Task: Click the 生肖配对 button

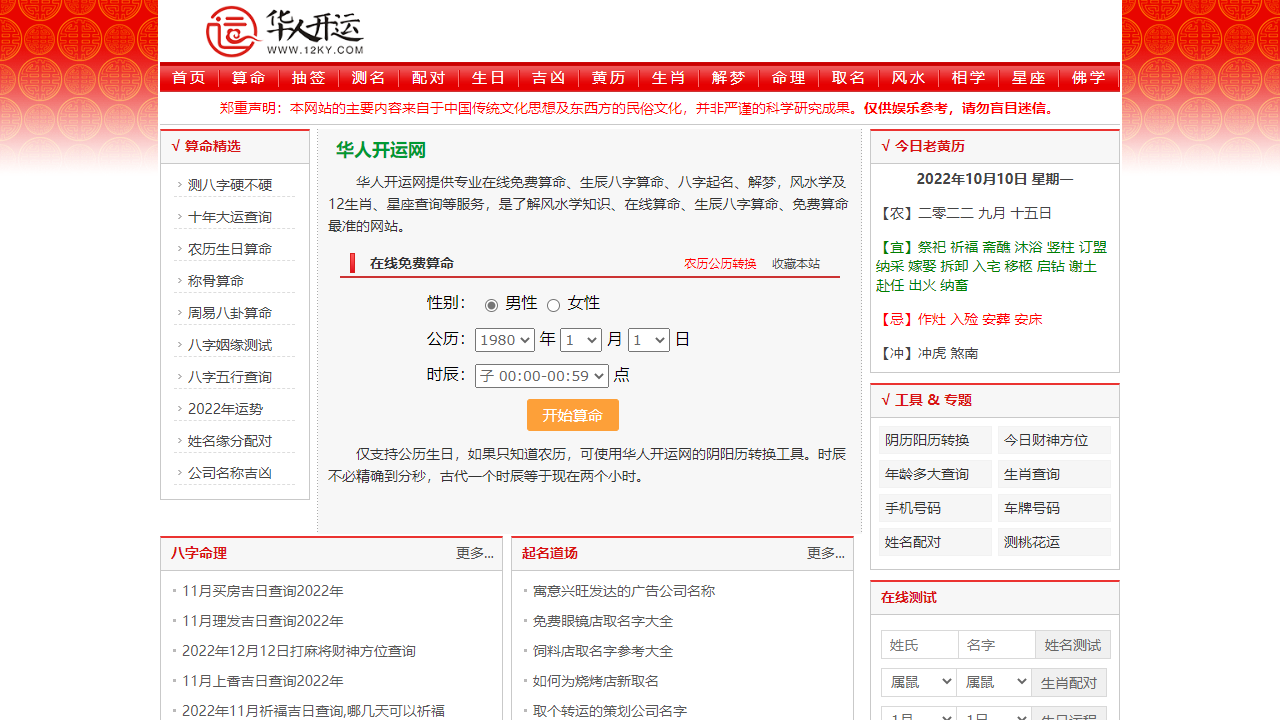Action: point(1069,683)
